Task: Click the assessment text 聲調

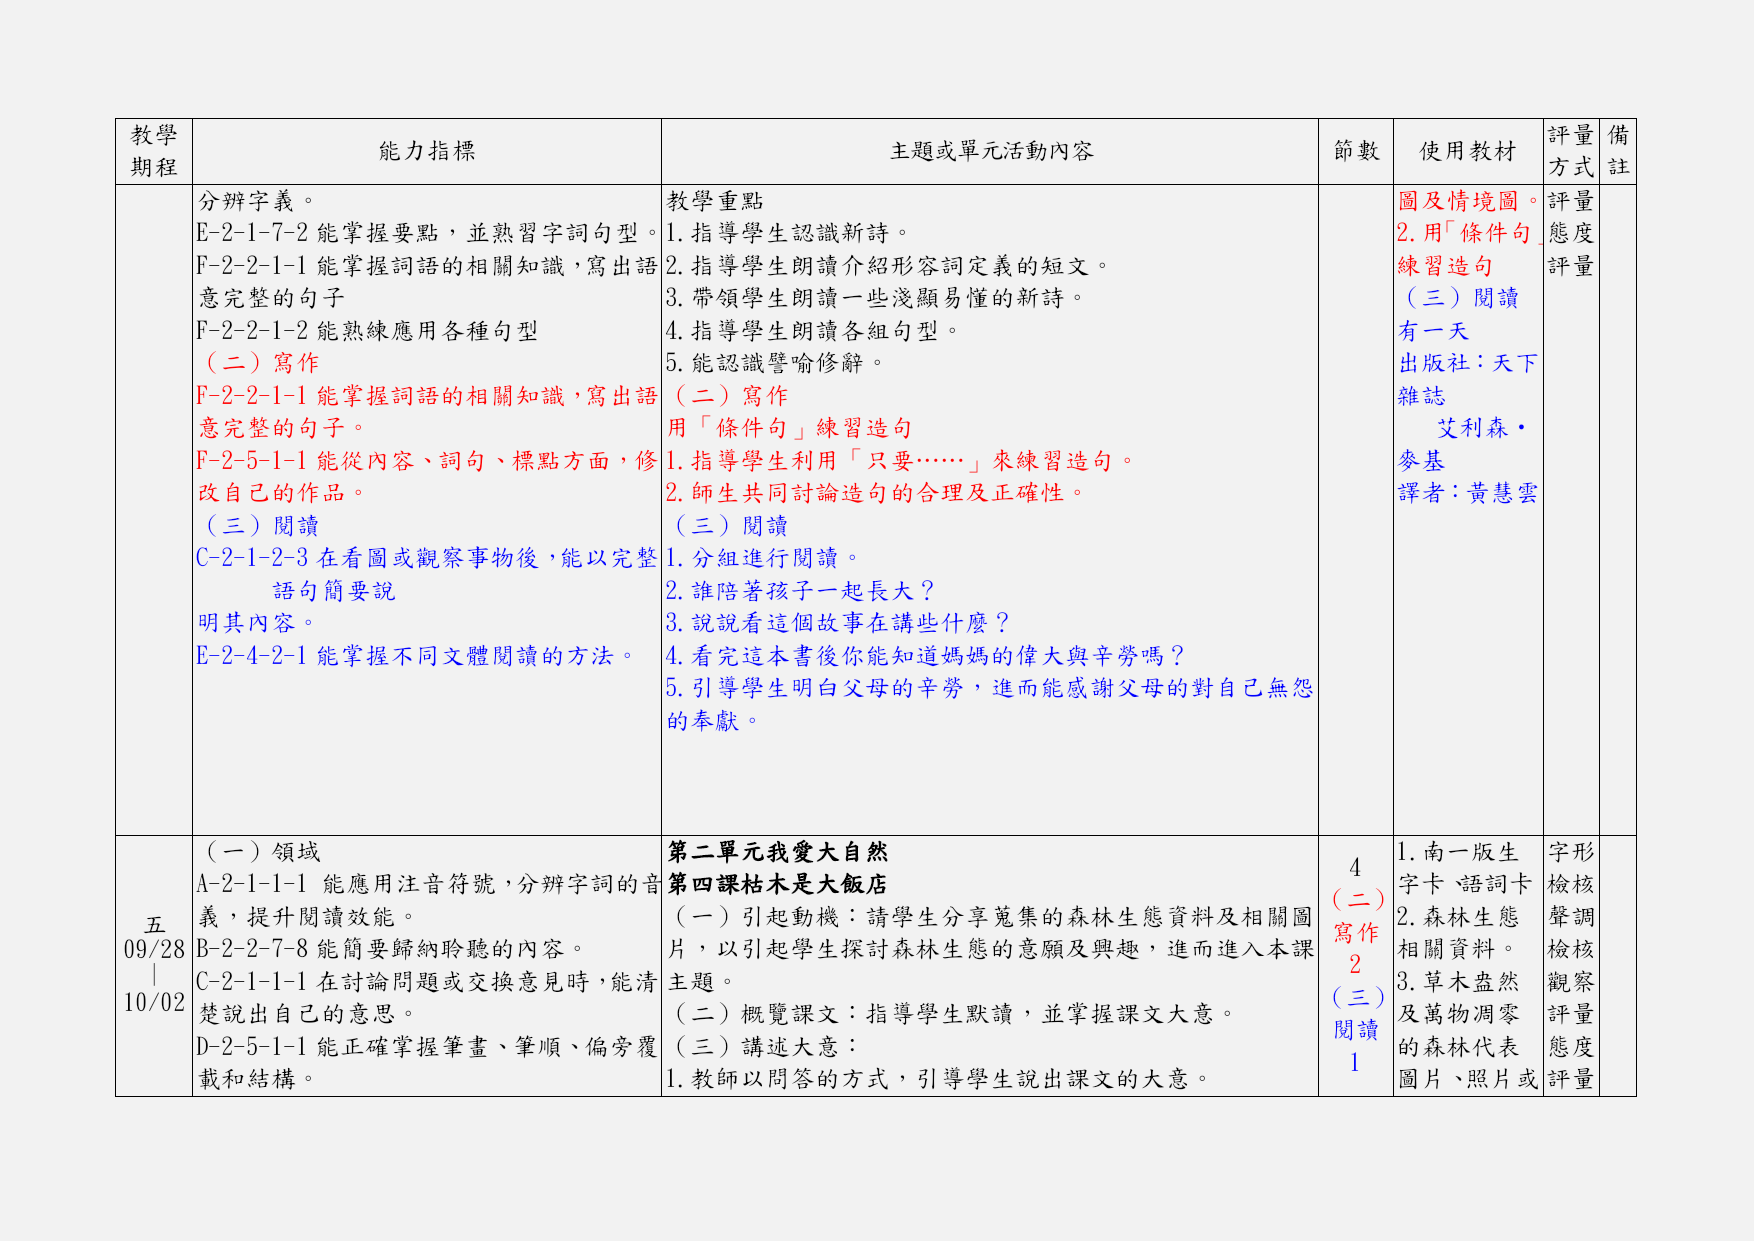Action: 1571,917
